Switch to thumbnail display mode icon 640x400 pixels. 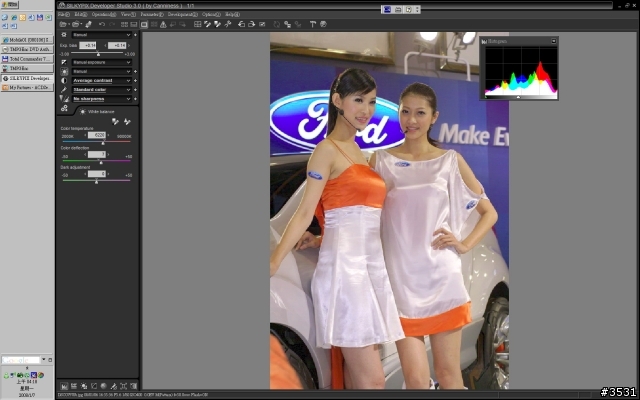[x=124, y=24]
